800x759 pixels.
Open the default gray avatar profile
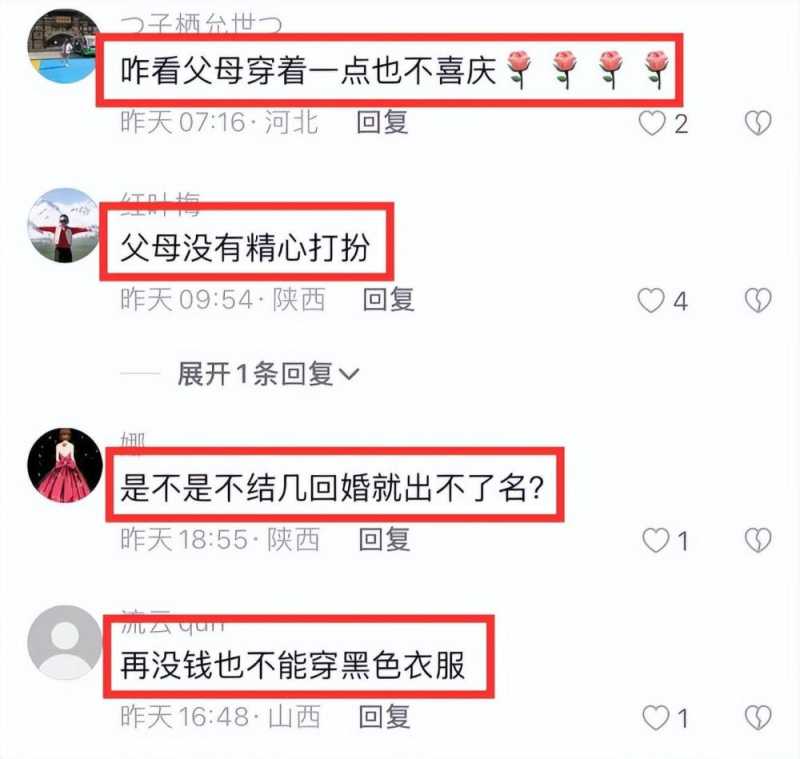point(65,643)
